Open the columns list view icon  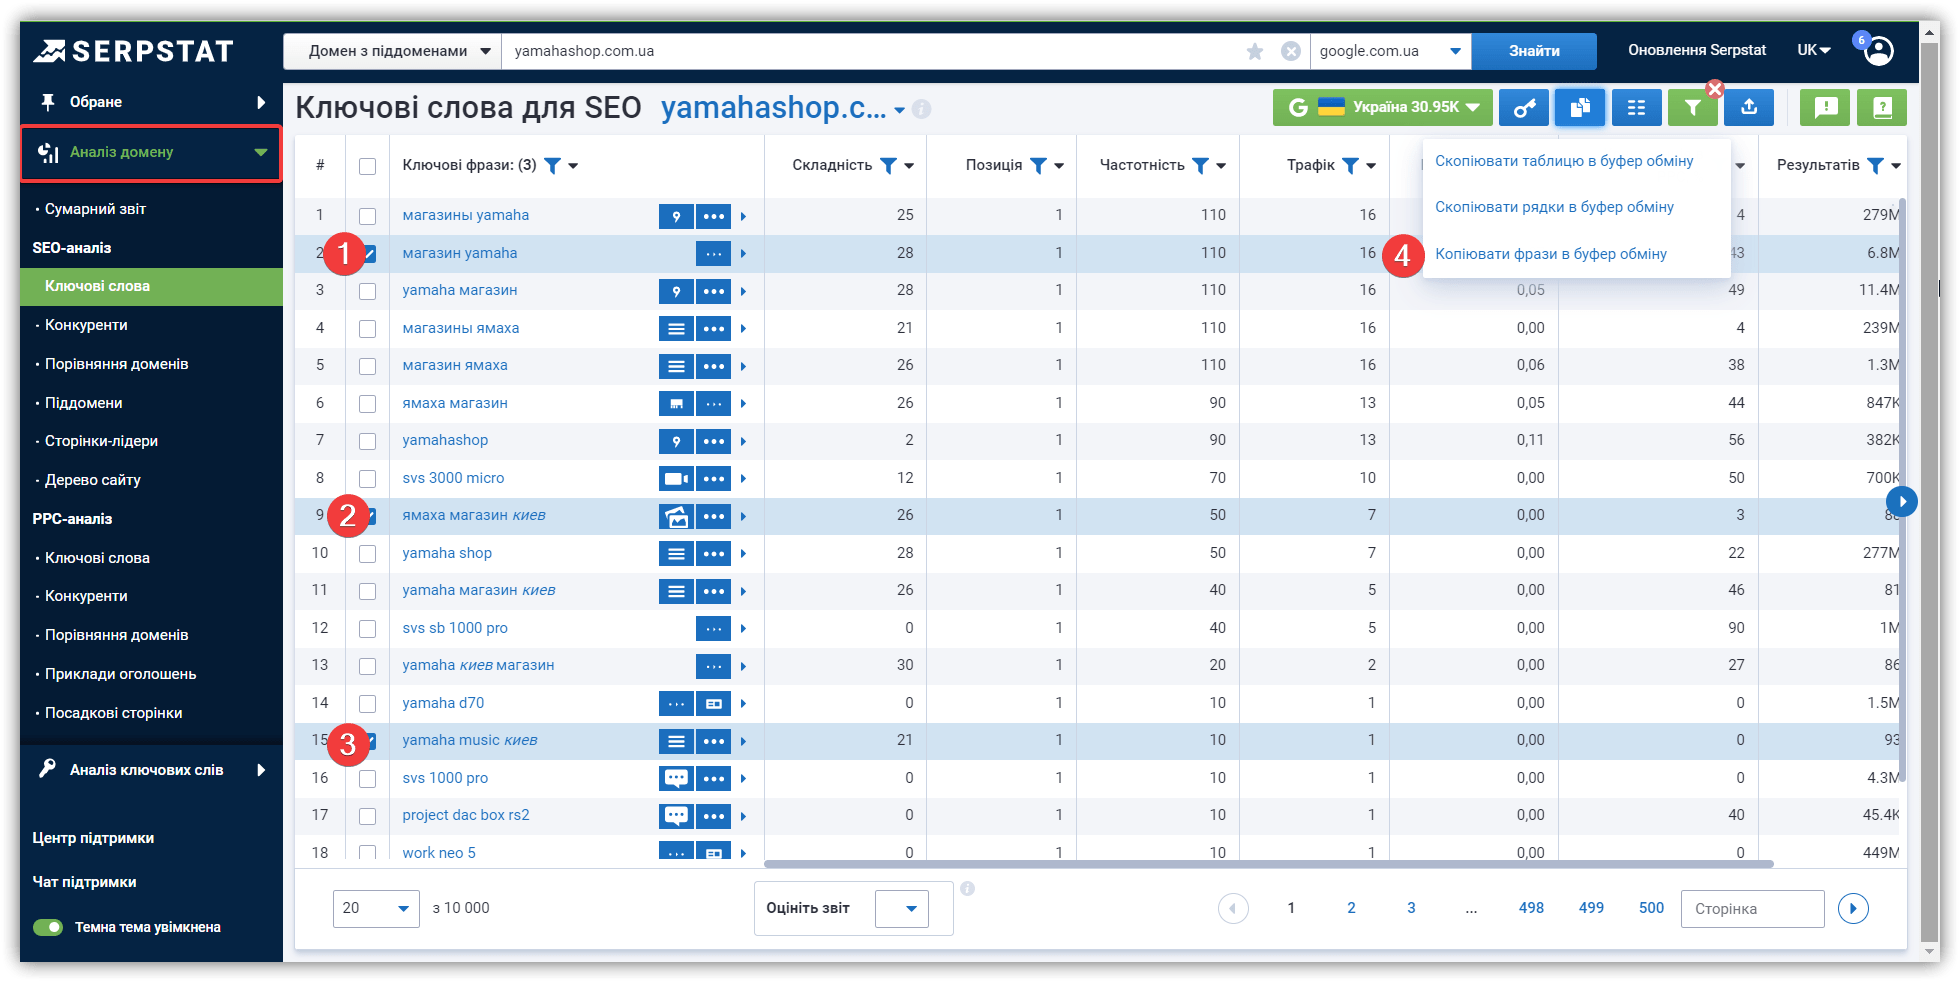pos(1636,107)
